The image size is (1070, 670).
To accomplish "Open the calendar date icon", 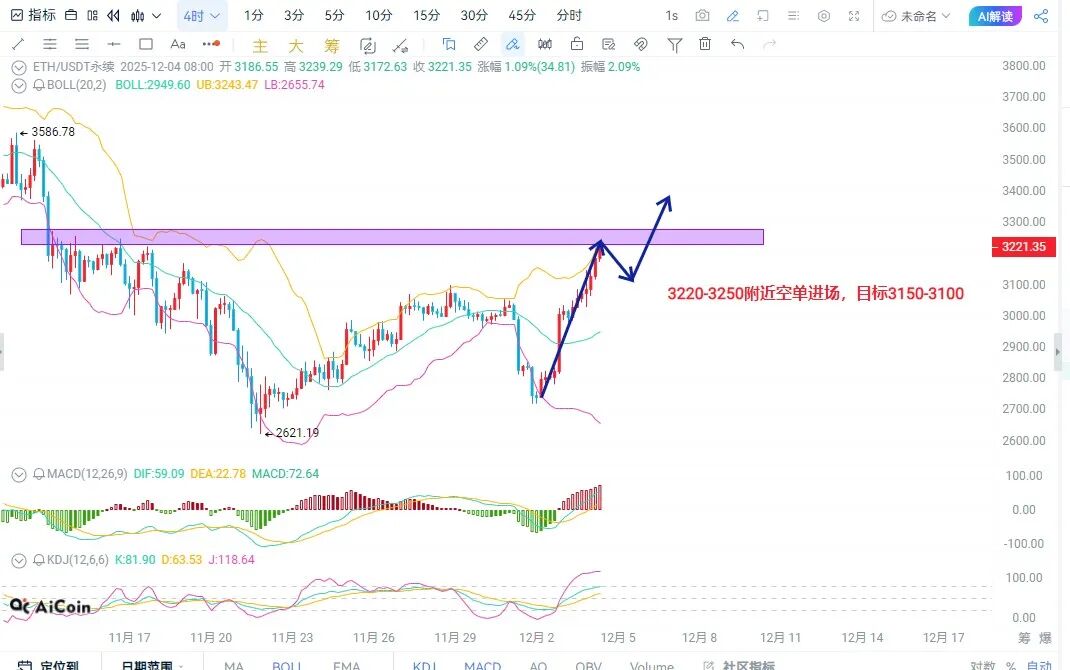I will tap(71, 15).
